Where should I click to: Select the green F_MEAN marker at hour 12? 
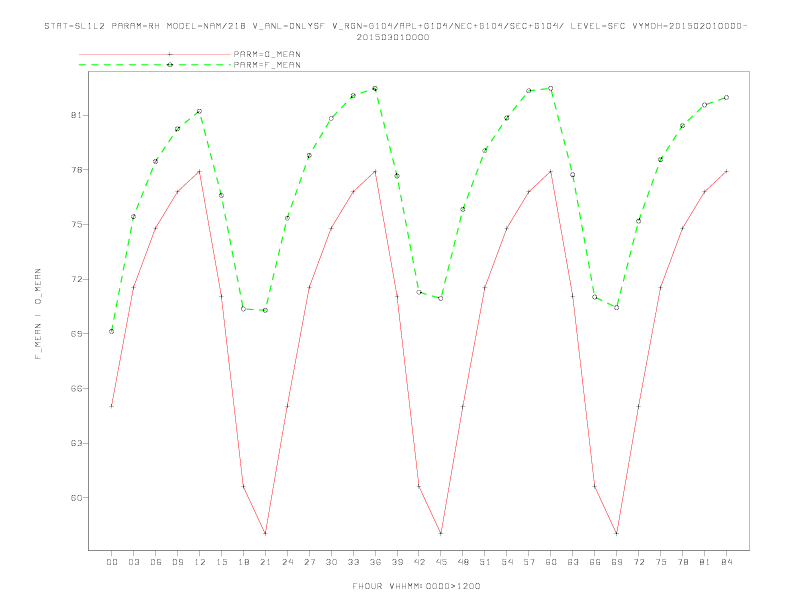click(x=200, y=111)
